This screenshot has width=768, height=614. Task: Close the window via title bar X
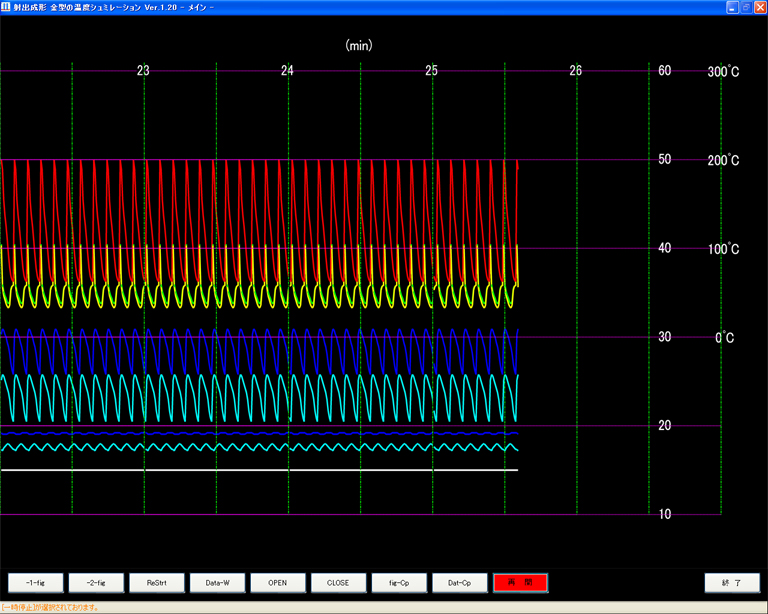click(x=760, y=7)
